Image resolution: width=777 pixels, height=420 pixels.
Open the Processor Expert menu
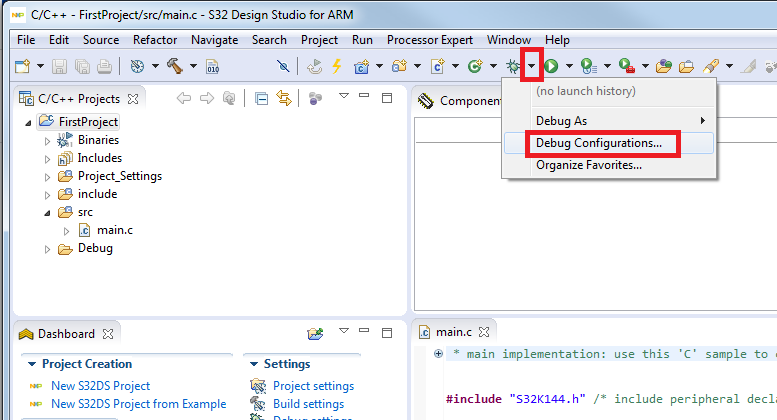tap(430, 40)
